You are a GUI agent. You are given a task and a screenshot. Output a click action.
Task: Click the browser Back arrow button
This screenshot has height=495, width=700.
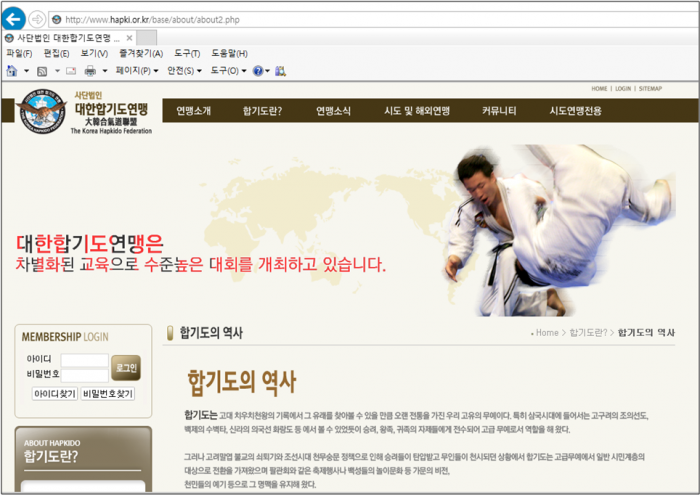[x=13, y=19]
